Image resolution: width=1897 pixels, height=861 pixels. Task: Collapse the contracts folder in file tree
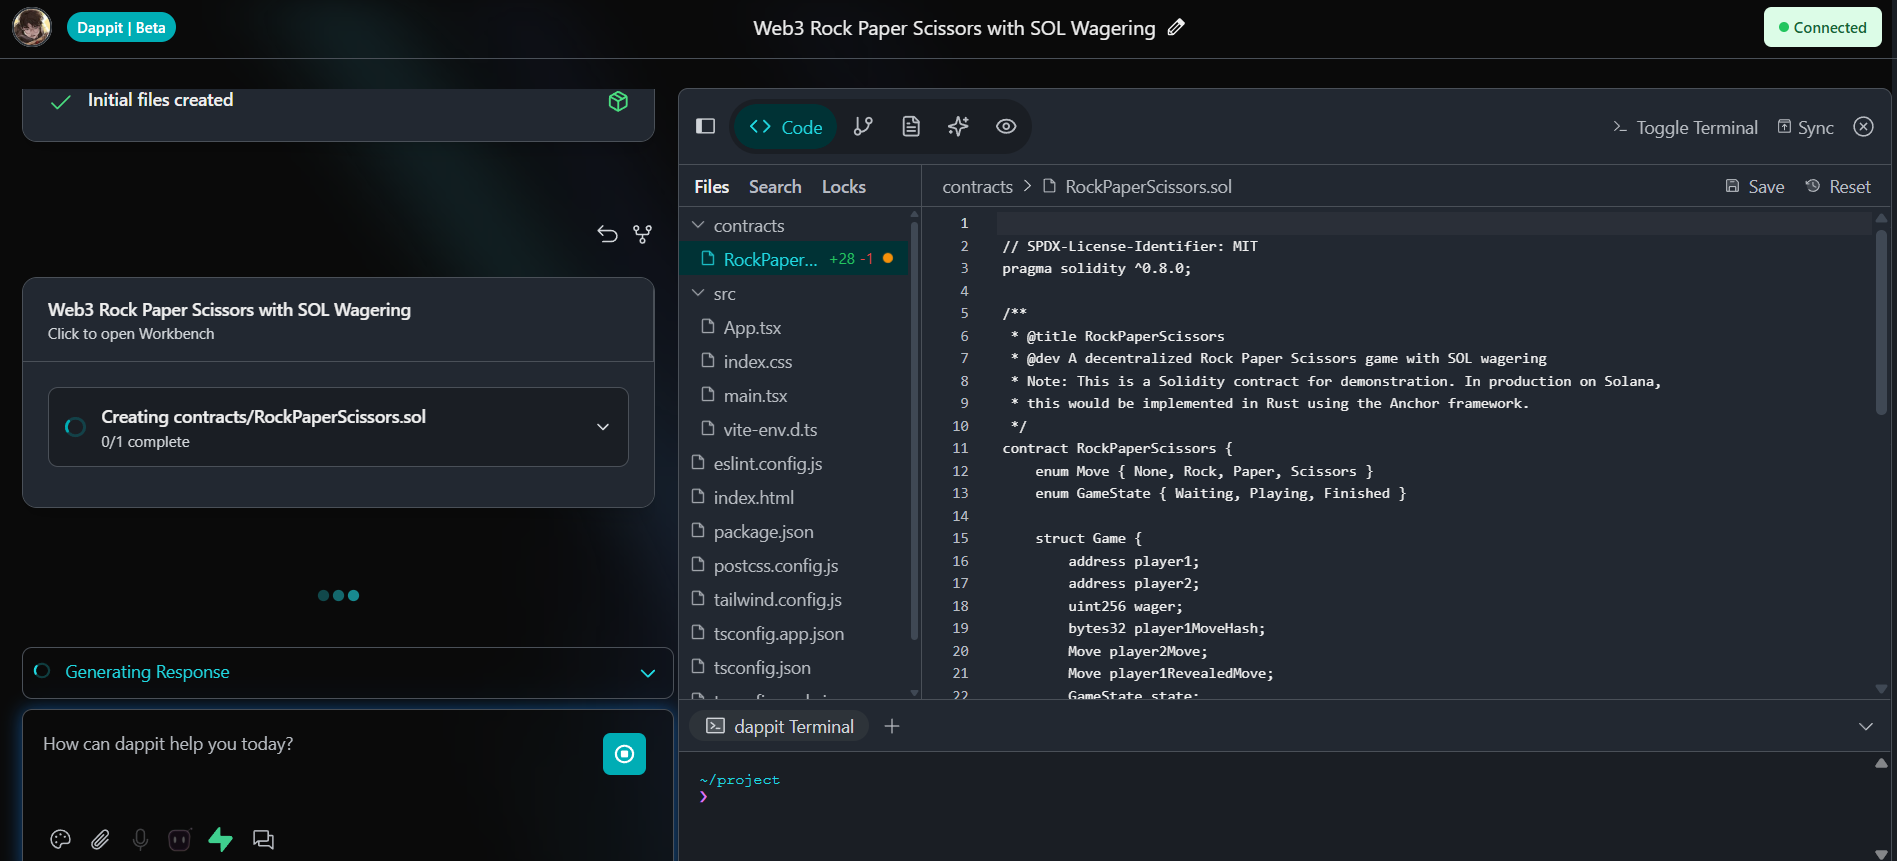[738, 226]
